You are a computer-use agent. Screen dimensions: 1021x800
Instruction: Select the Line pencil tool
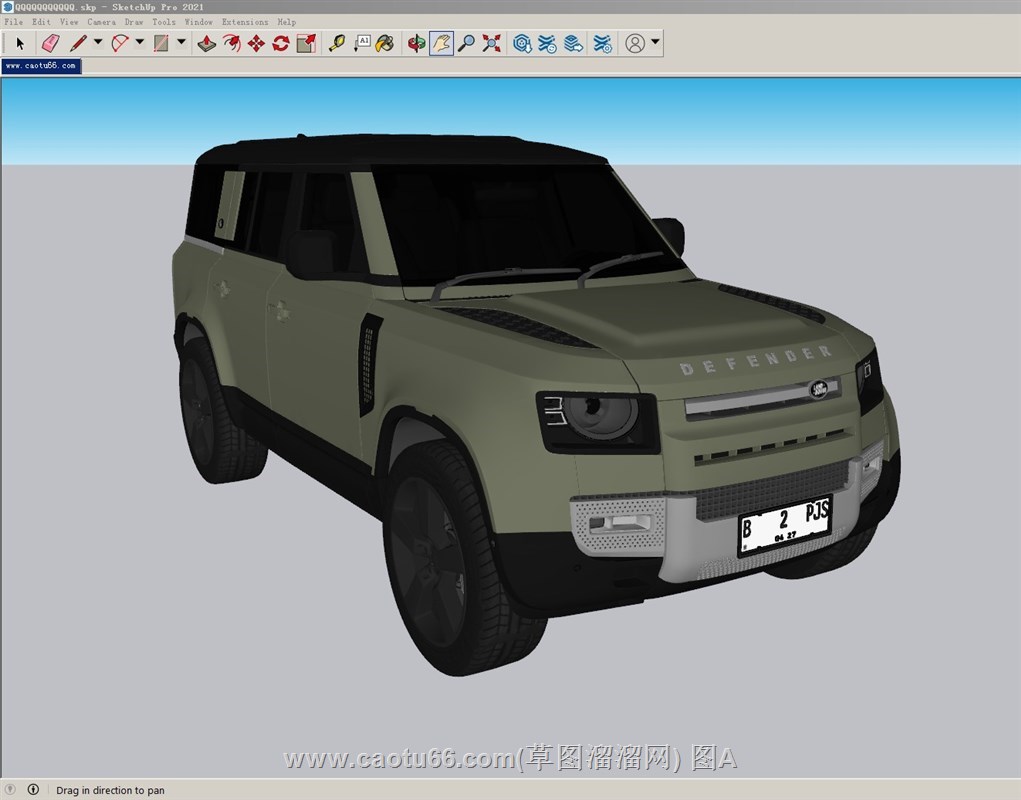[x=79, y=44]
